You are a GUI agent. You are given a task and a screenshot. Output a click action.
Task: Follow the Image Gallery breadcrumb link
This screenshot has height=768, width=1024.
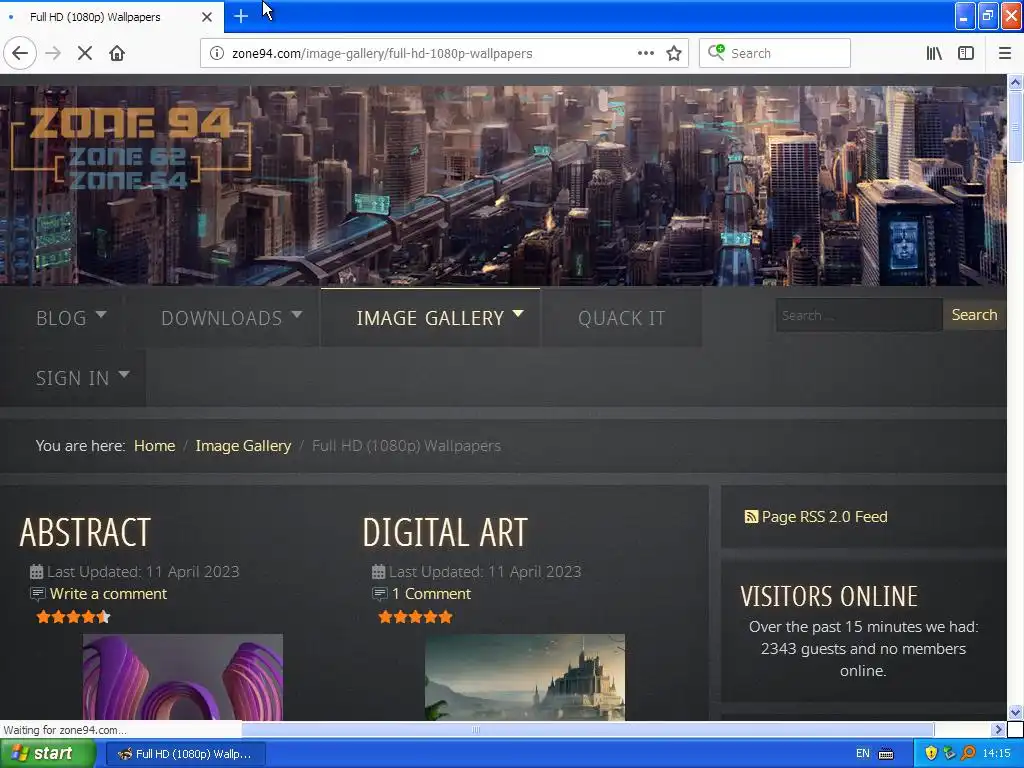click(243, 445)
